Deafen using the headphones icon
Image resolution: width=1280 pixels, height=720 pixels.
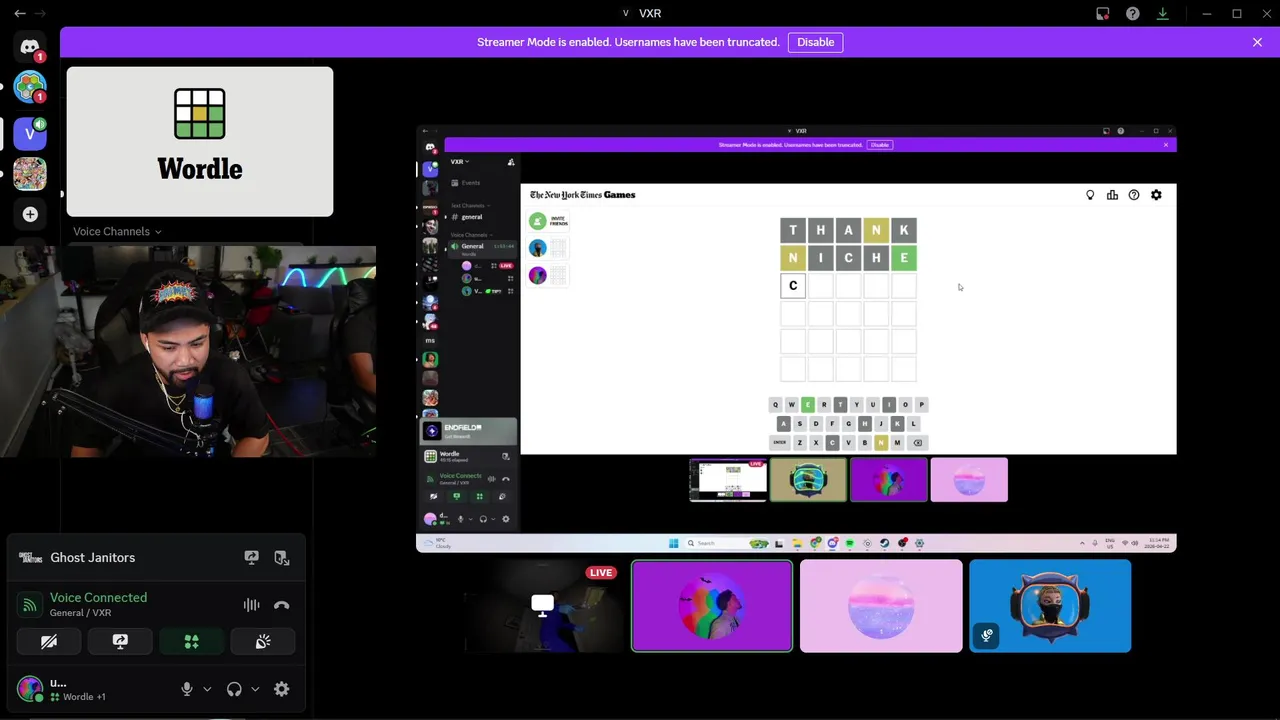pos(234,689)
